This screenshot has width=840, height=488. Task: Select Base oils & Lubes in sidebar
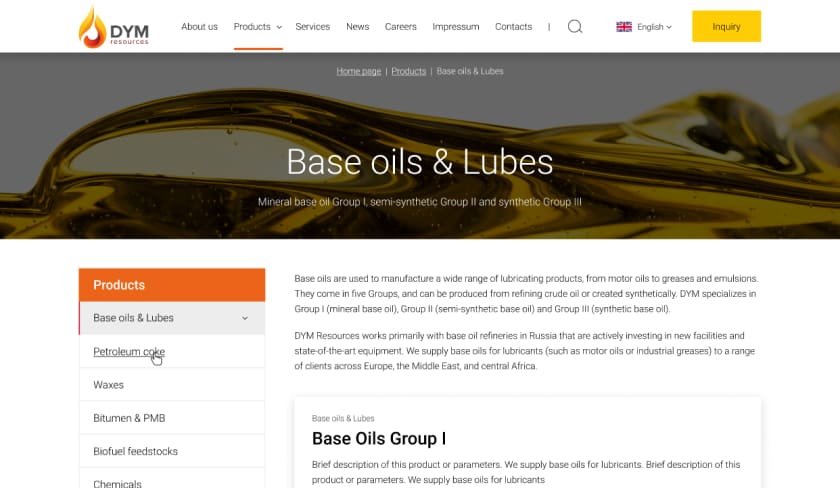171,318
